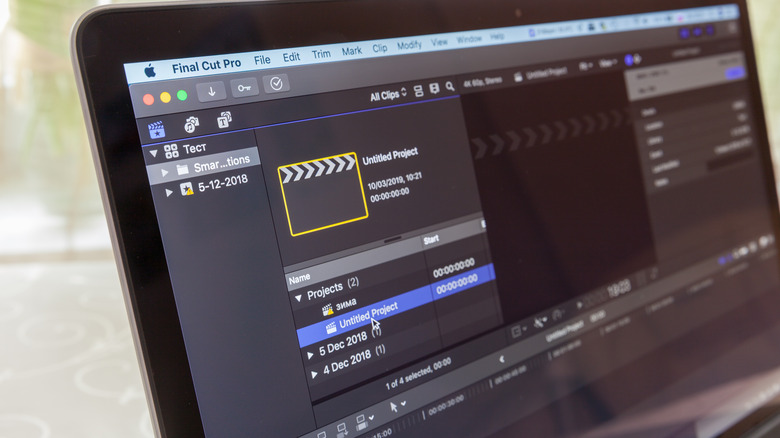Show the Libraries sidebar clapperboard icon
The image size is (780, 438).
click(x=156, y=128)
